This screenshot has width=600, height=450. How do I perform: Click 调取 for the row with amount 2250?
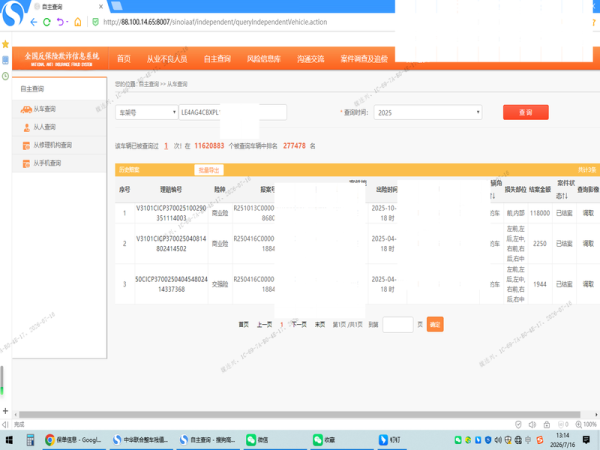(588, 244)
